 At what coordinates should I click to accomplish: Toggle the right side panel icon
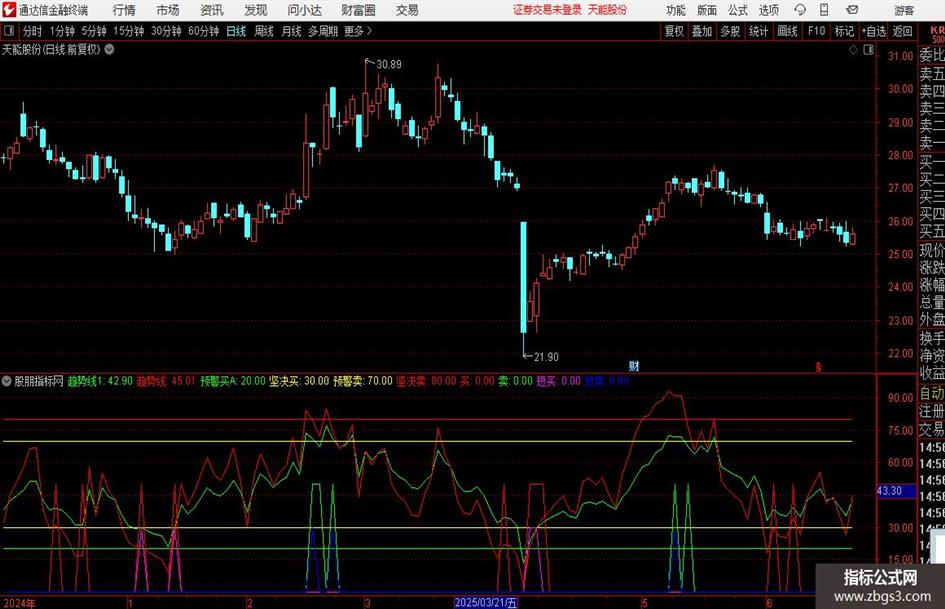(868, 50)
